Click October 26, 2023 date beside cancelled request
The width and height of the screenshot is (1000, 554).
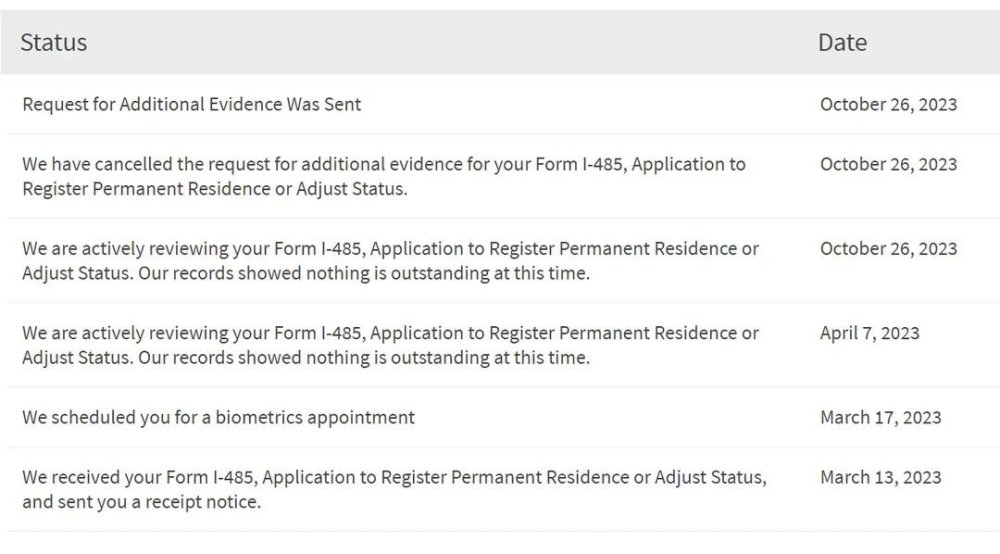pos(888,164)
